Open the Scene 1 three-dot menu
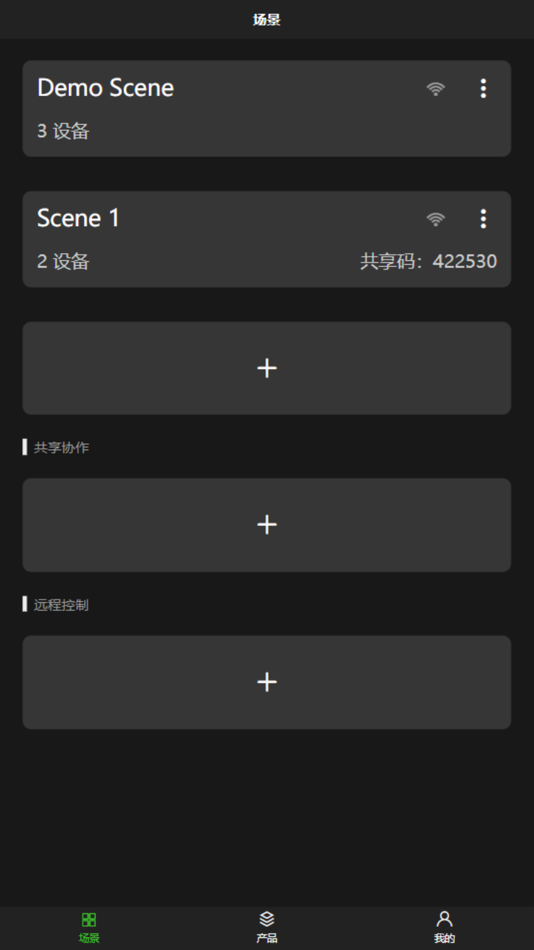 (x=483, y=219)
